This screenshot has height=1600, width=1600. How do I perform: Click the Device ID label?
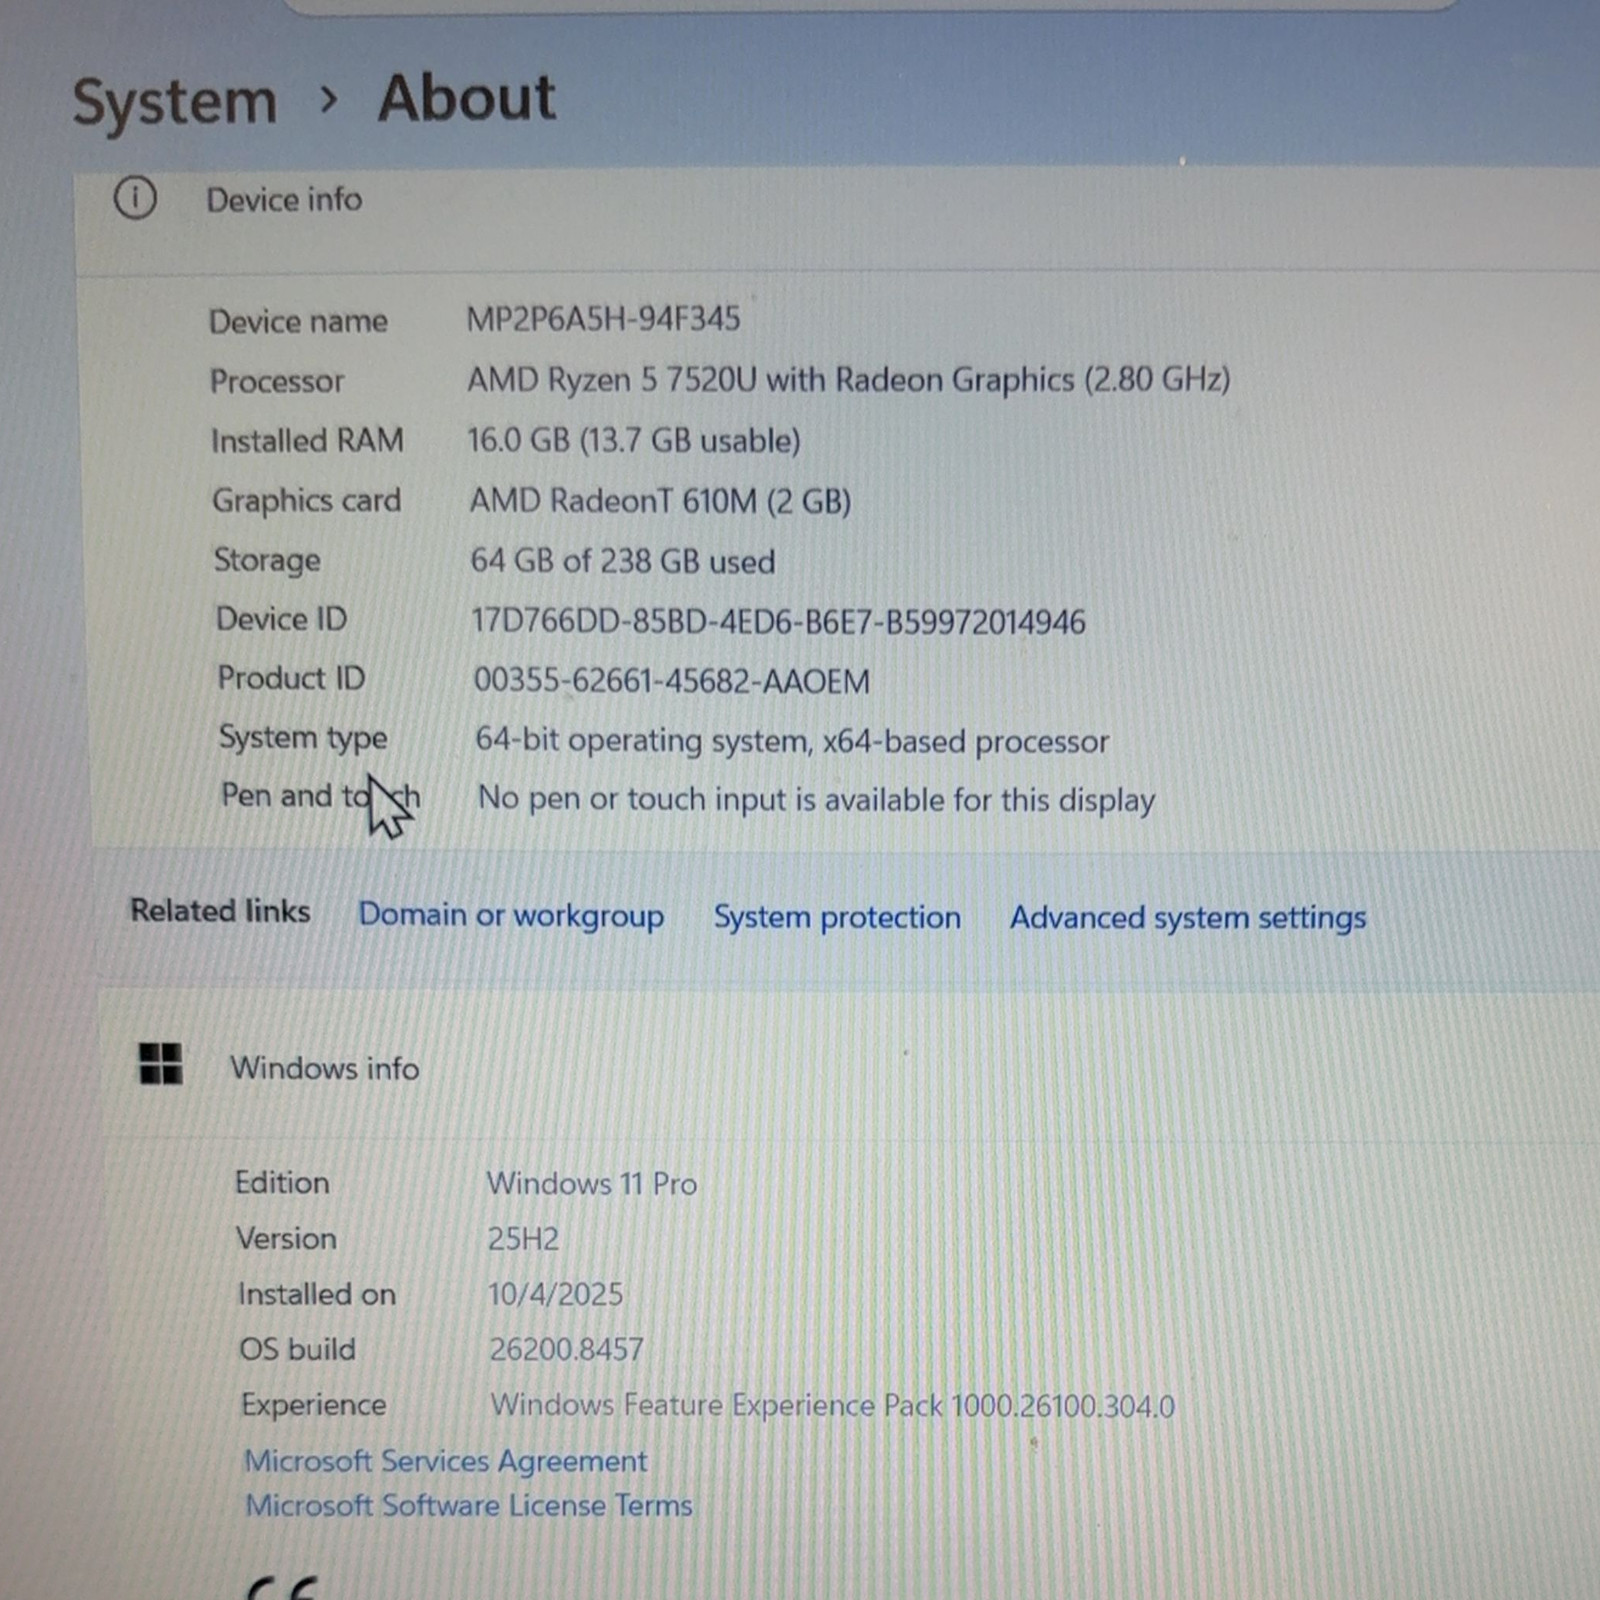(282, 619)
